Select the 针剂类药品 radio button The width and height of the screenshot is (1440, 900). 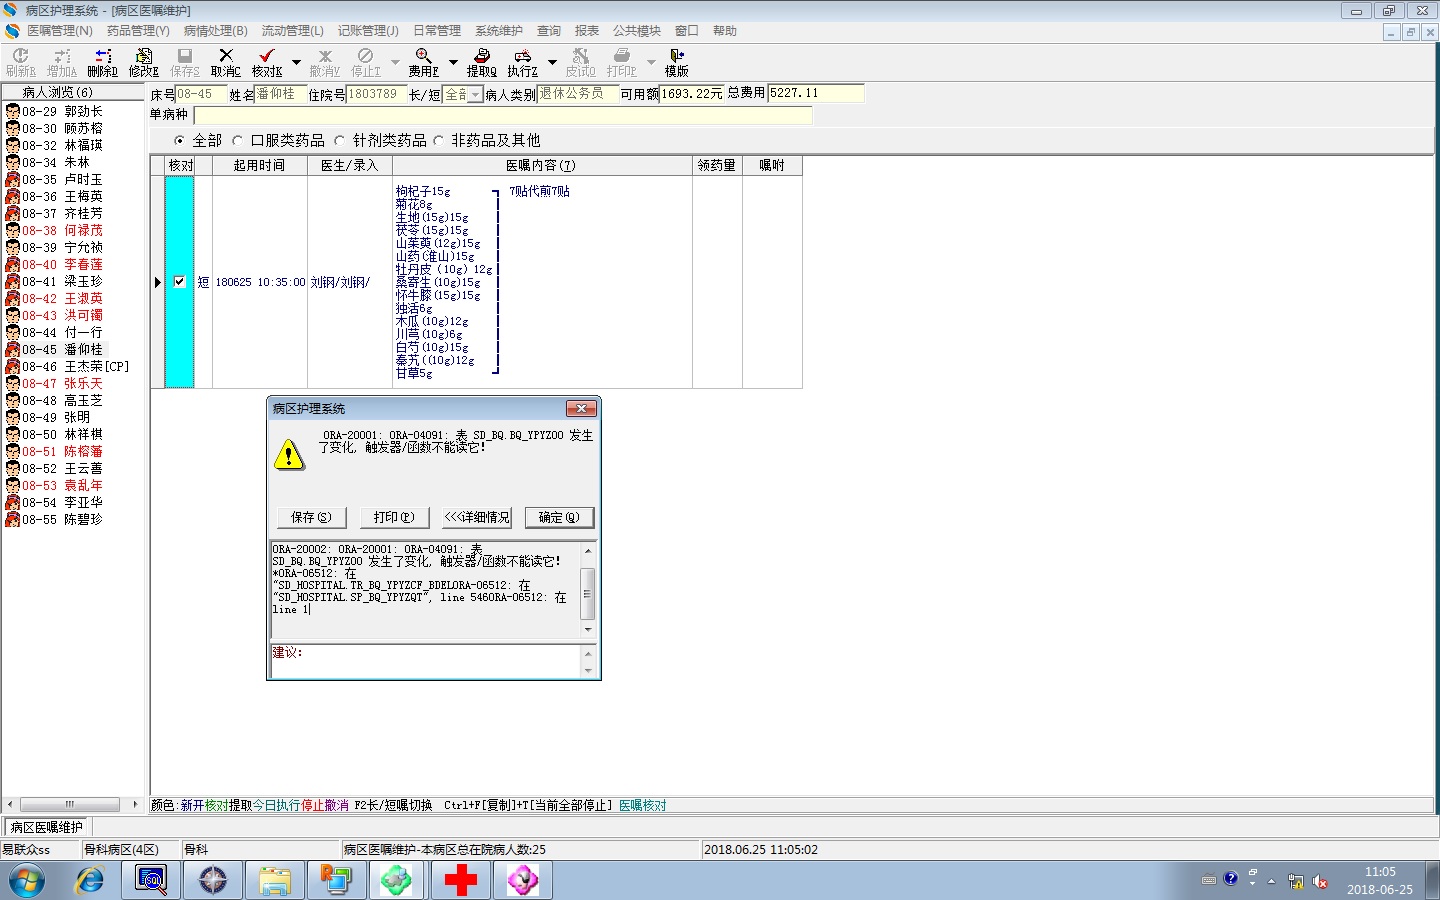tap(340, 141)
